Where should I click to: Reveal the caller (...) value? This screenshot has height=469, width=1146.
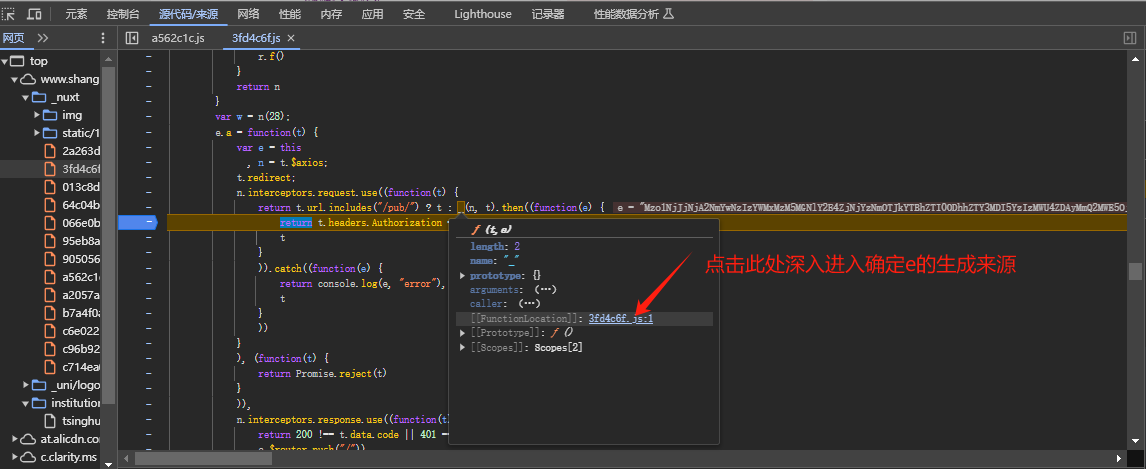point(530,304)
